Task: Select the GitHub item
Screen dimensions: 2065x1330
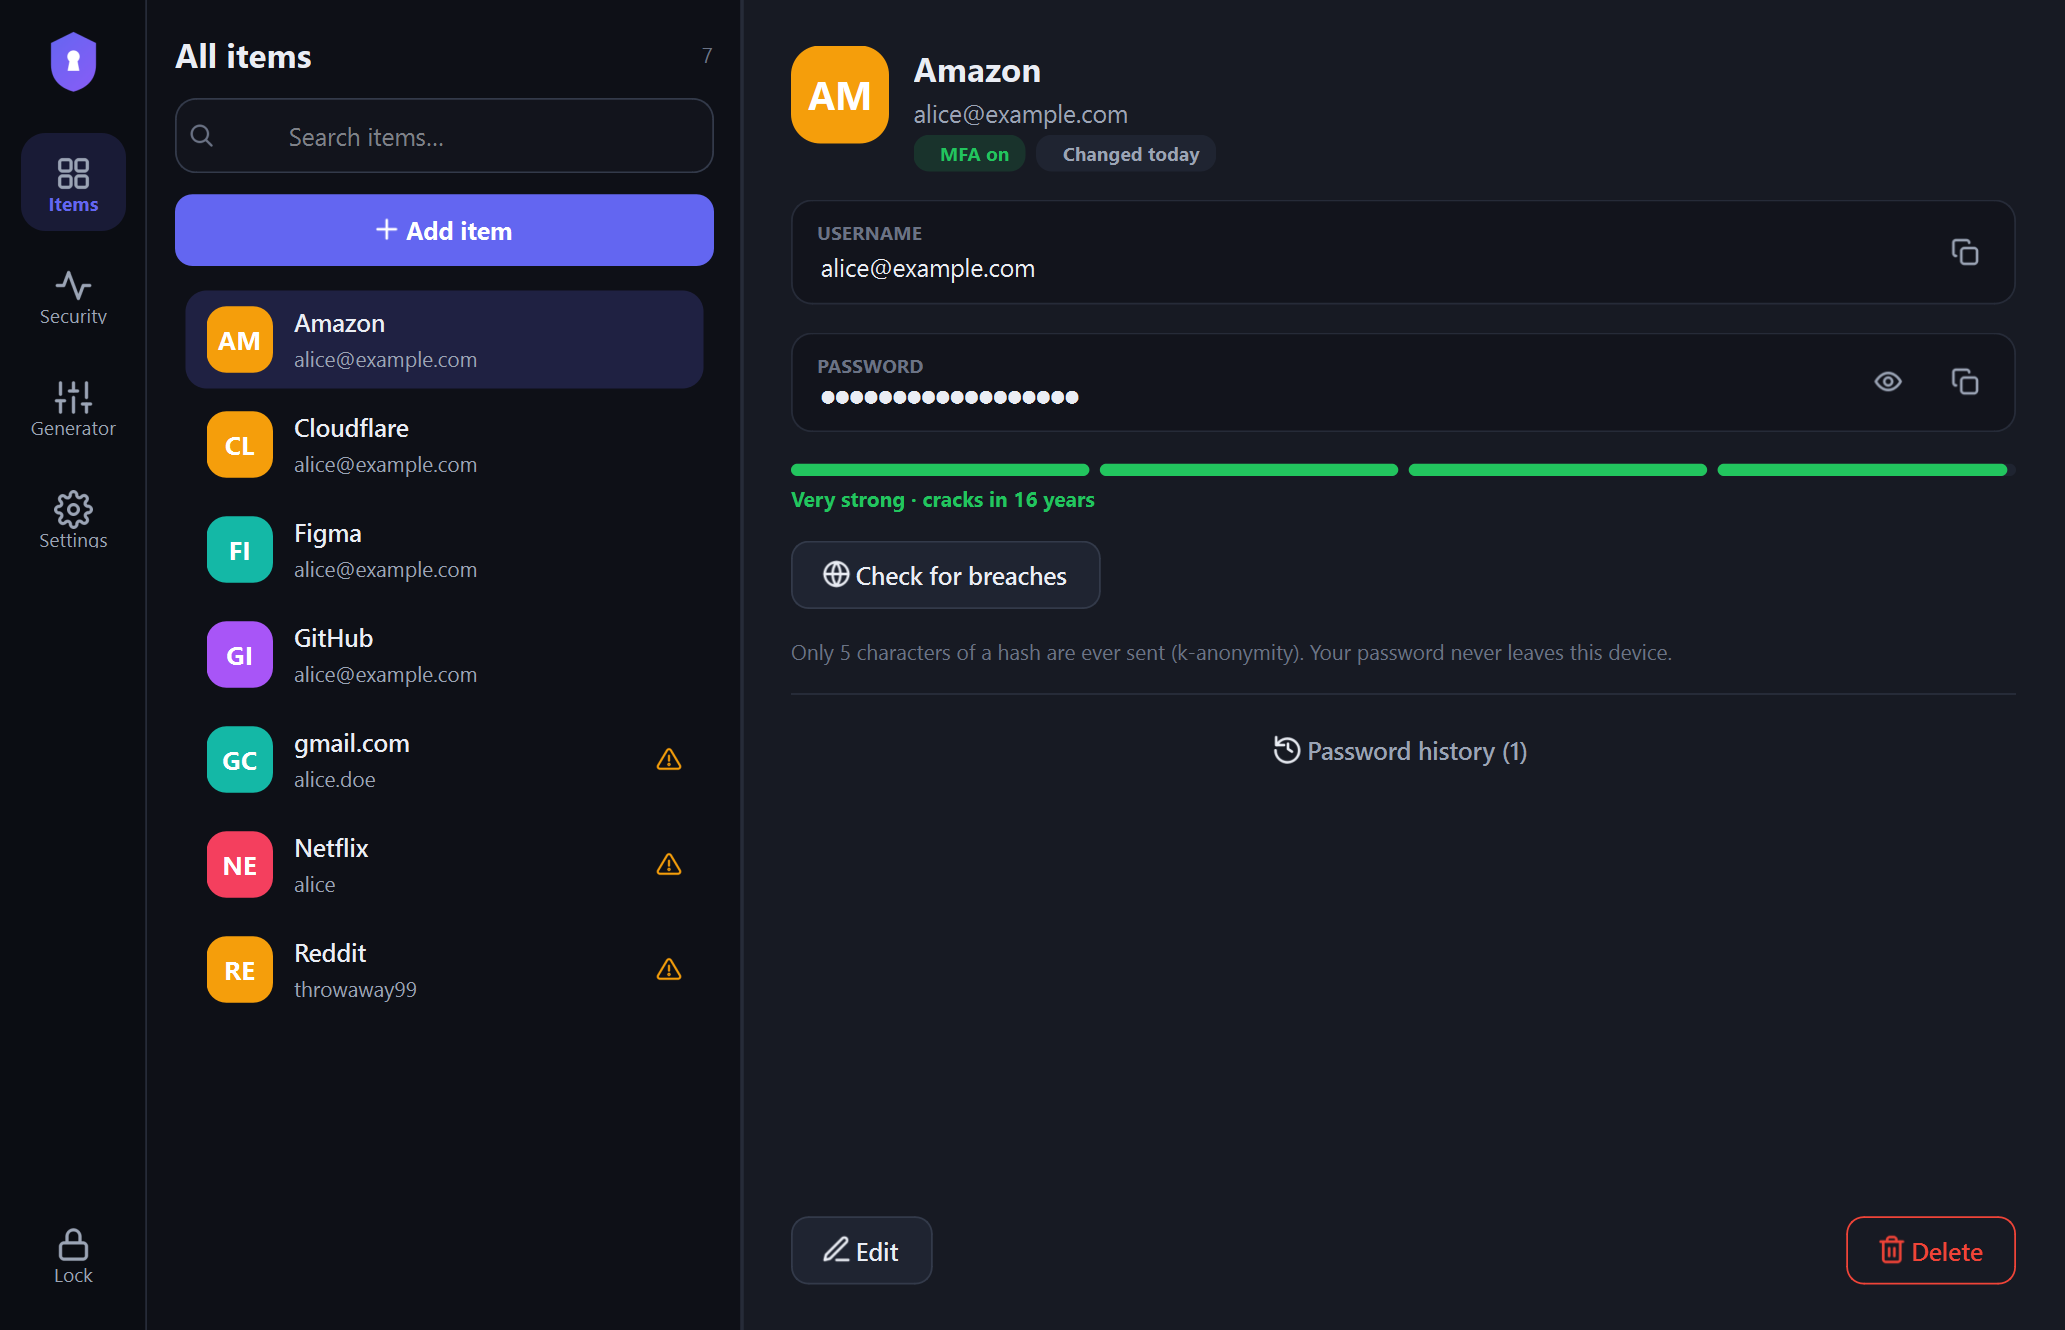Action: tap(444, 655)
